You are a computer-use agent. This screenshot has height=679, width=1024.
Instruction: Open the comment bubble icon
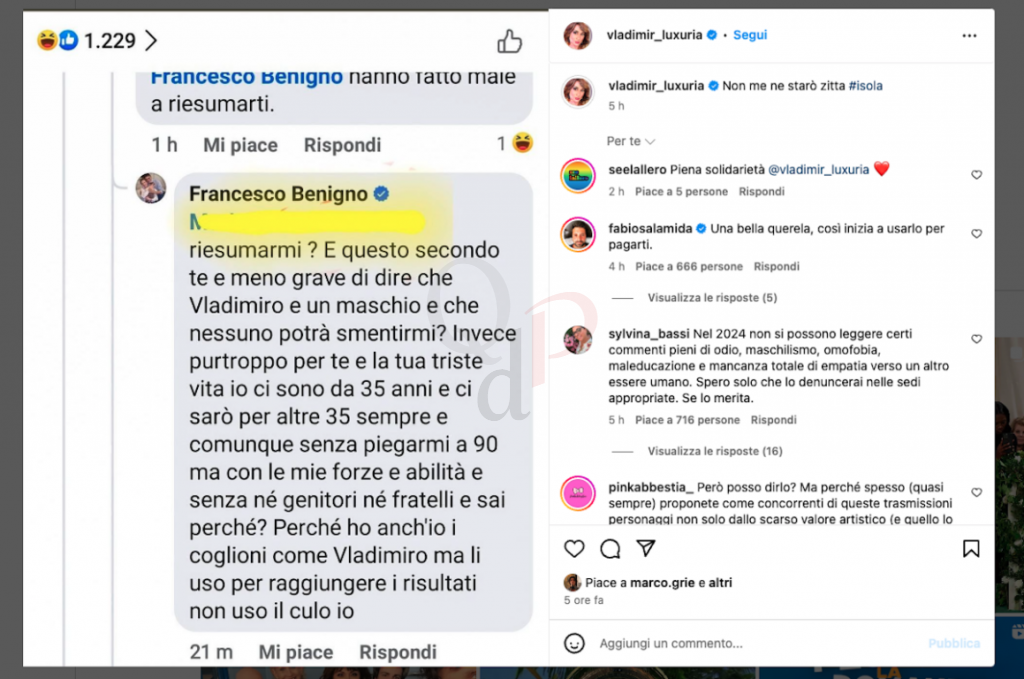[x=610, y=548]
